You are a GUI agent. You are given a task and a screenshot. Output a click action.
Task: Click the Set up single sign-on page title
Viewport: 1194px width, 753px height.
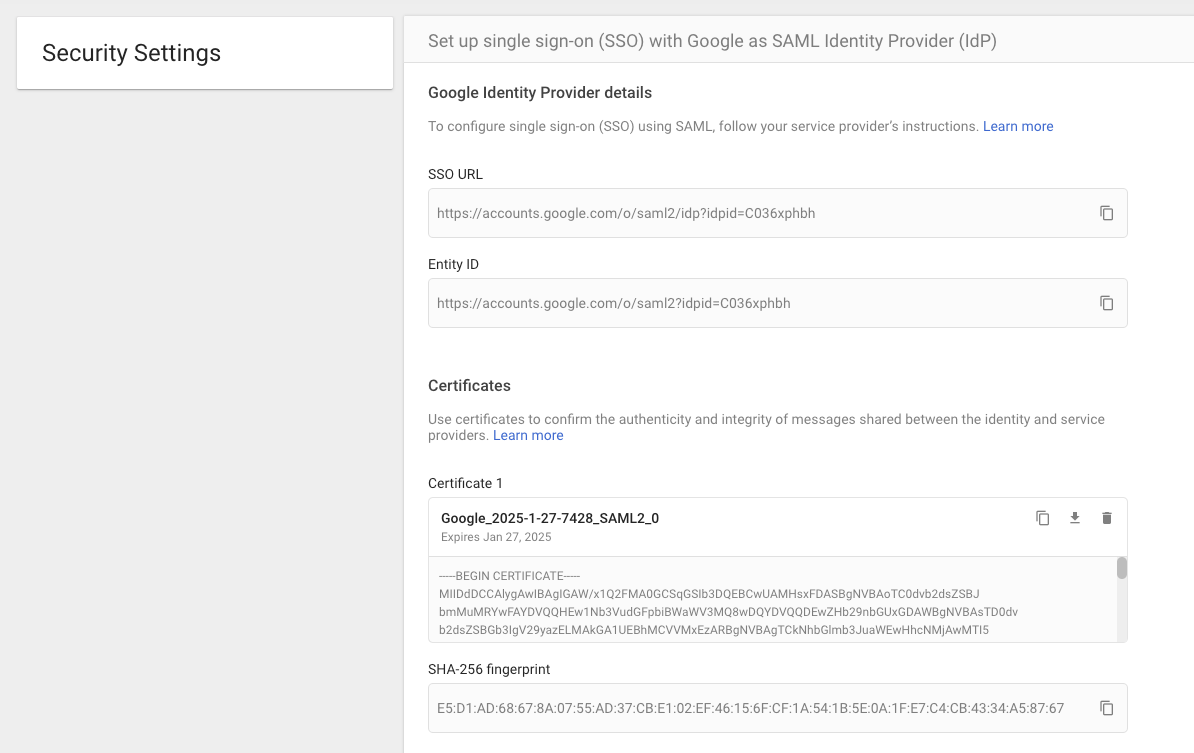coord(712,41)
